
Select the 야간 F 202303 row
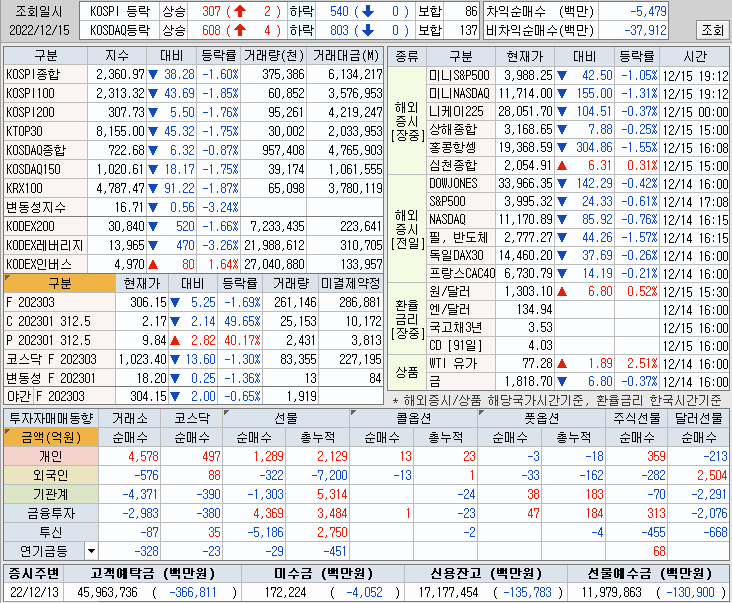click(x=194, y=396)
